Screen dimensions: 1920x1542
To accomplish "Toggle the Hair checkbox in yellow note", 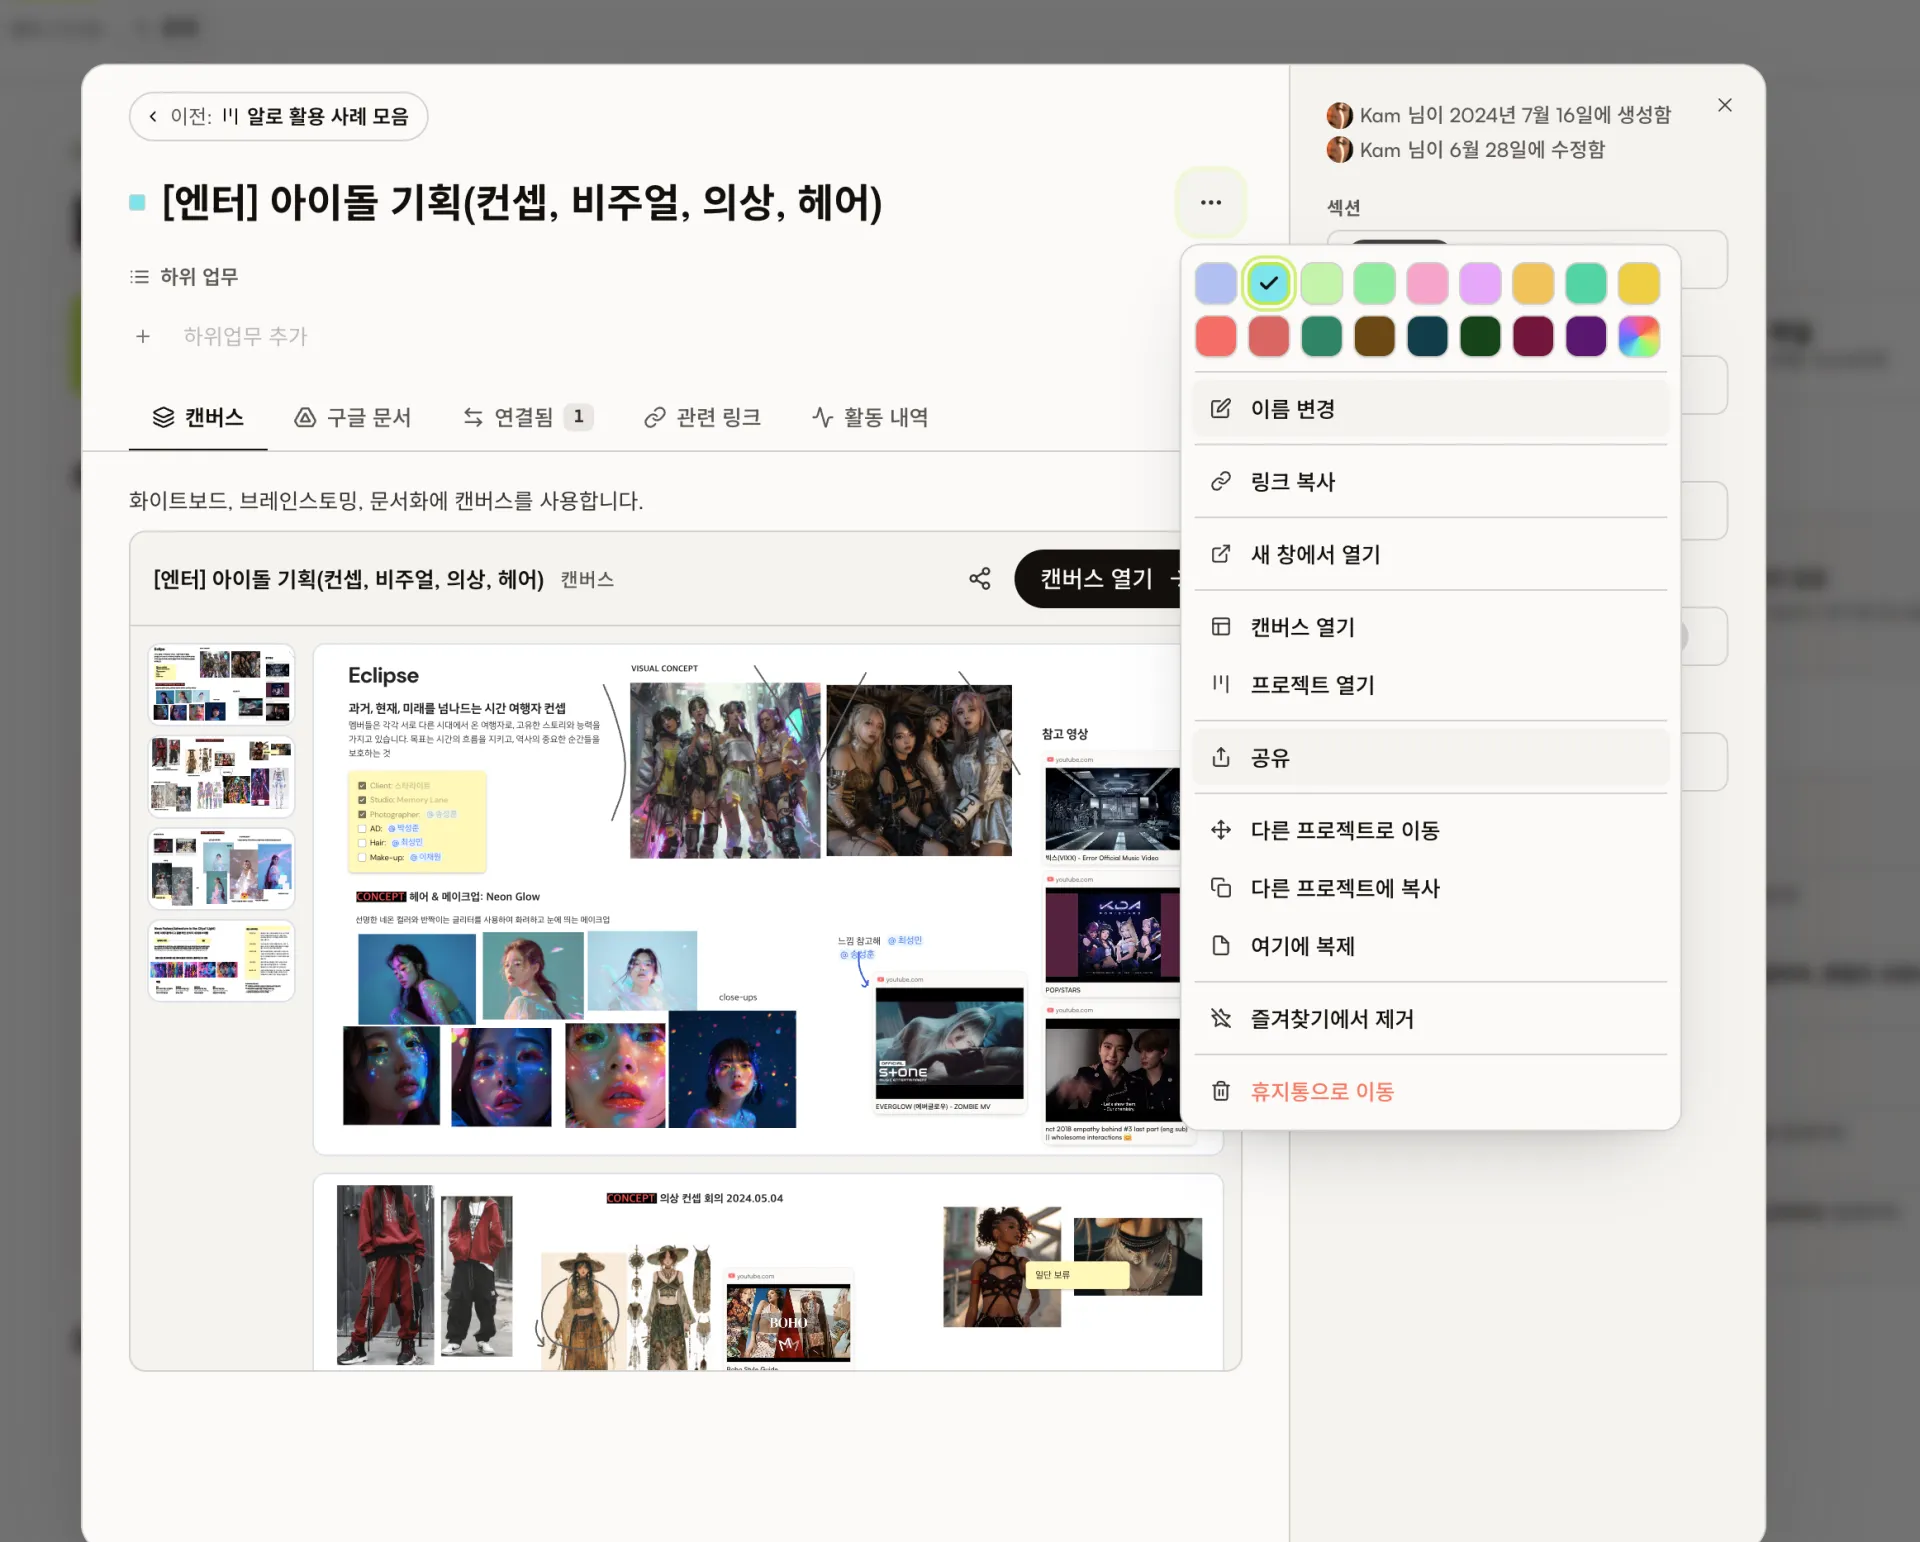I will [x=362, y=843].
